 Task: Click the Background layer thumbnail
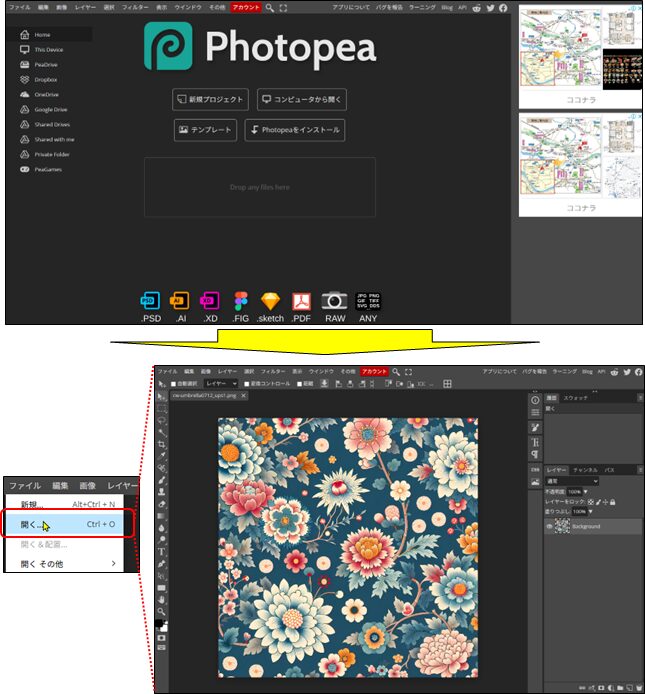[562, 526]
